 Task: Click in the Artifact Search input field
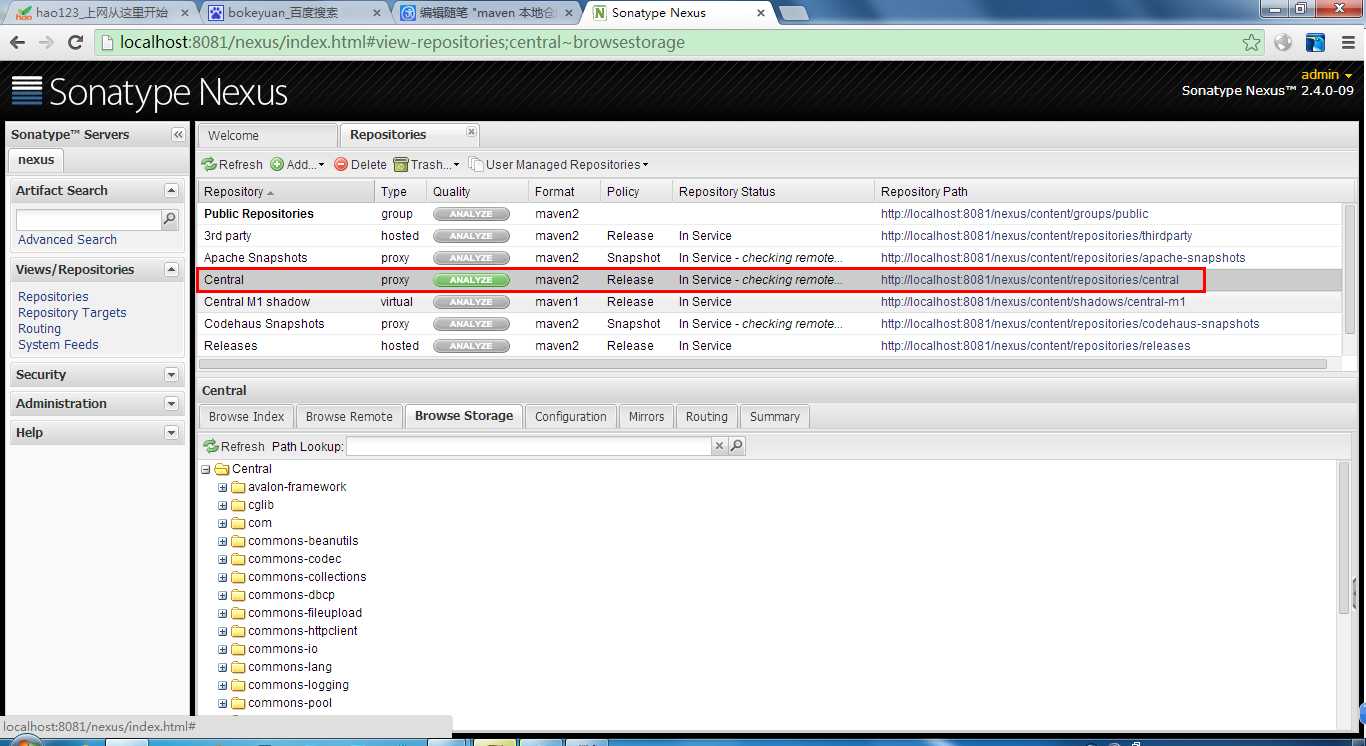coord(89,220)
